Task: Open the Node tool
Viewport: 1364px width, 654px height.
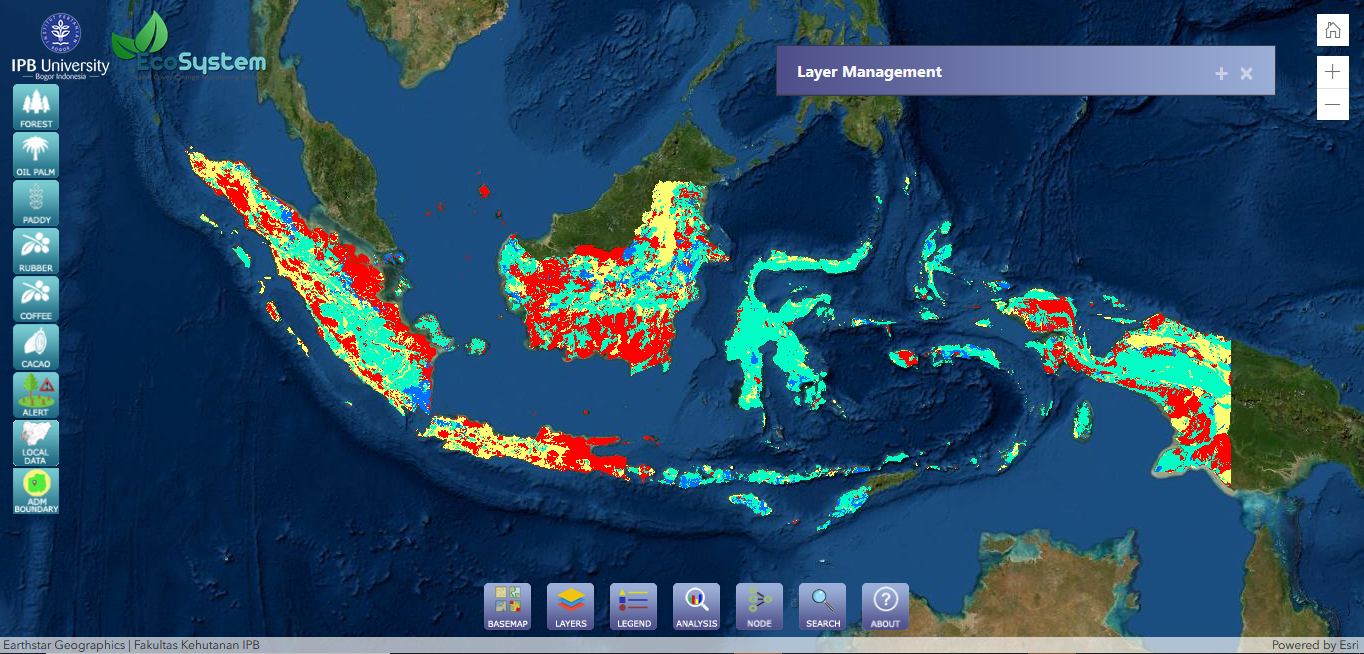Action: coord(760,607)
